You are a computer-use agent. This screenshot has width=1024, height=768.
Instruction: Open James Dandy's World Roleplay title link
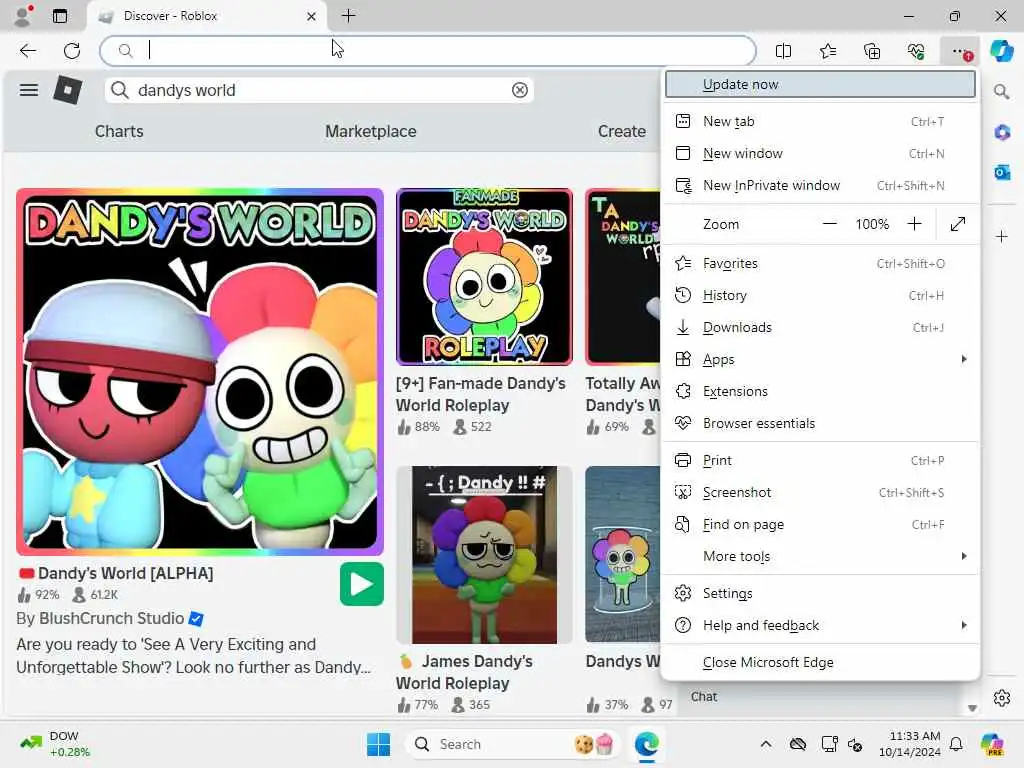click(x=464, y=672)
